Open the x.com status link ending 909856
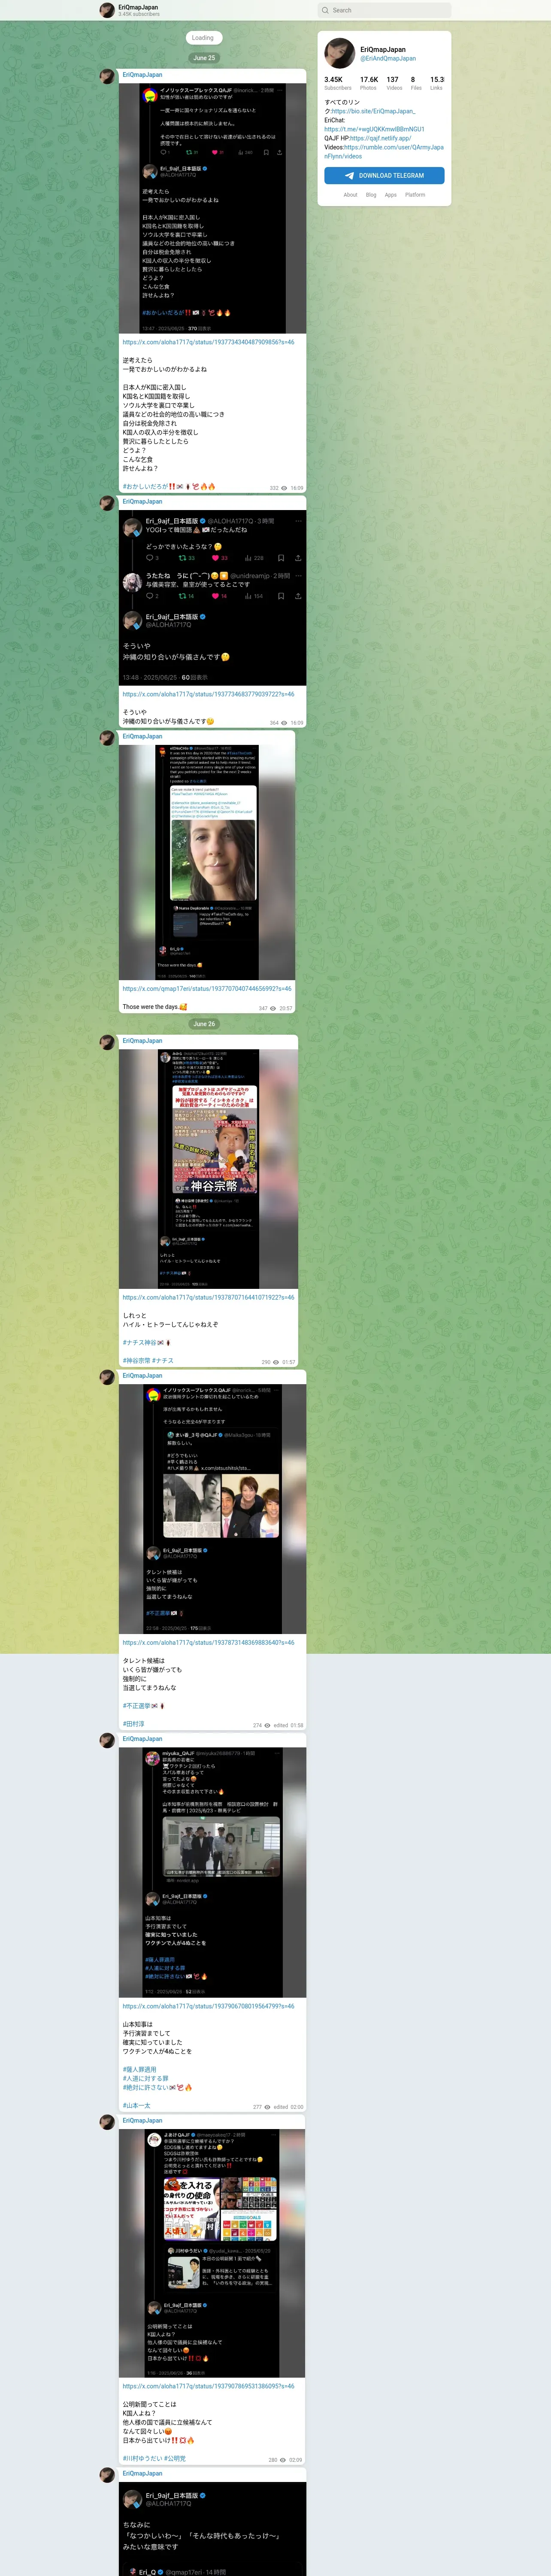 pos(208,342)
